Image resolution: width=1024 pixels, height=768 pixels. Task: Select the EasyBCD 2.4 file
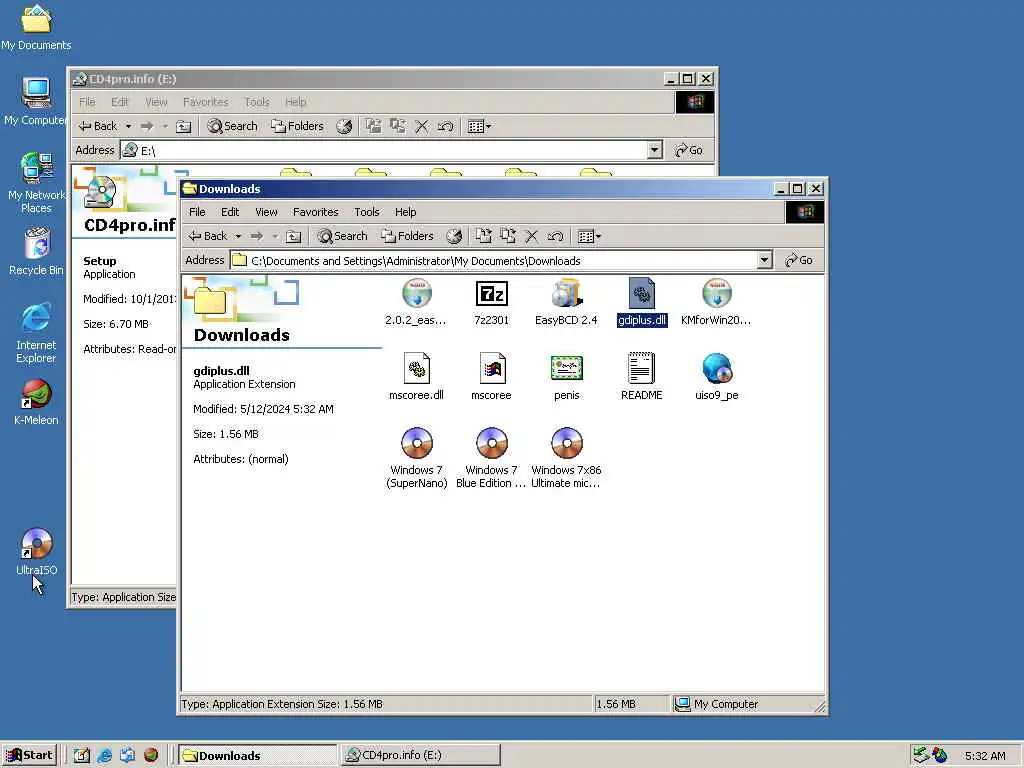(566, 302)
